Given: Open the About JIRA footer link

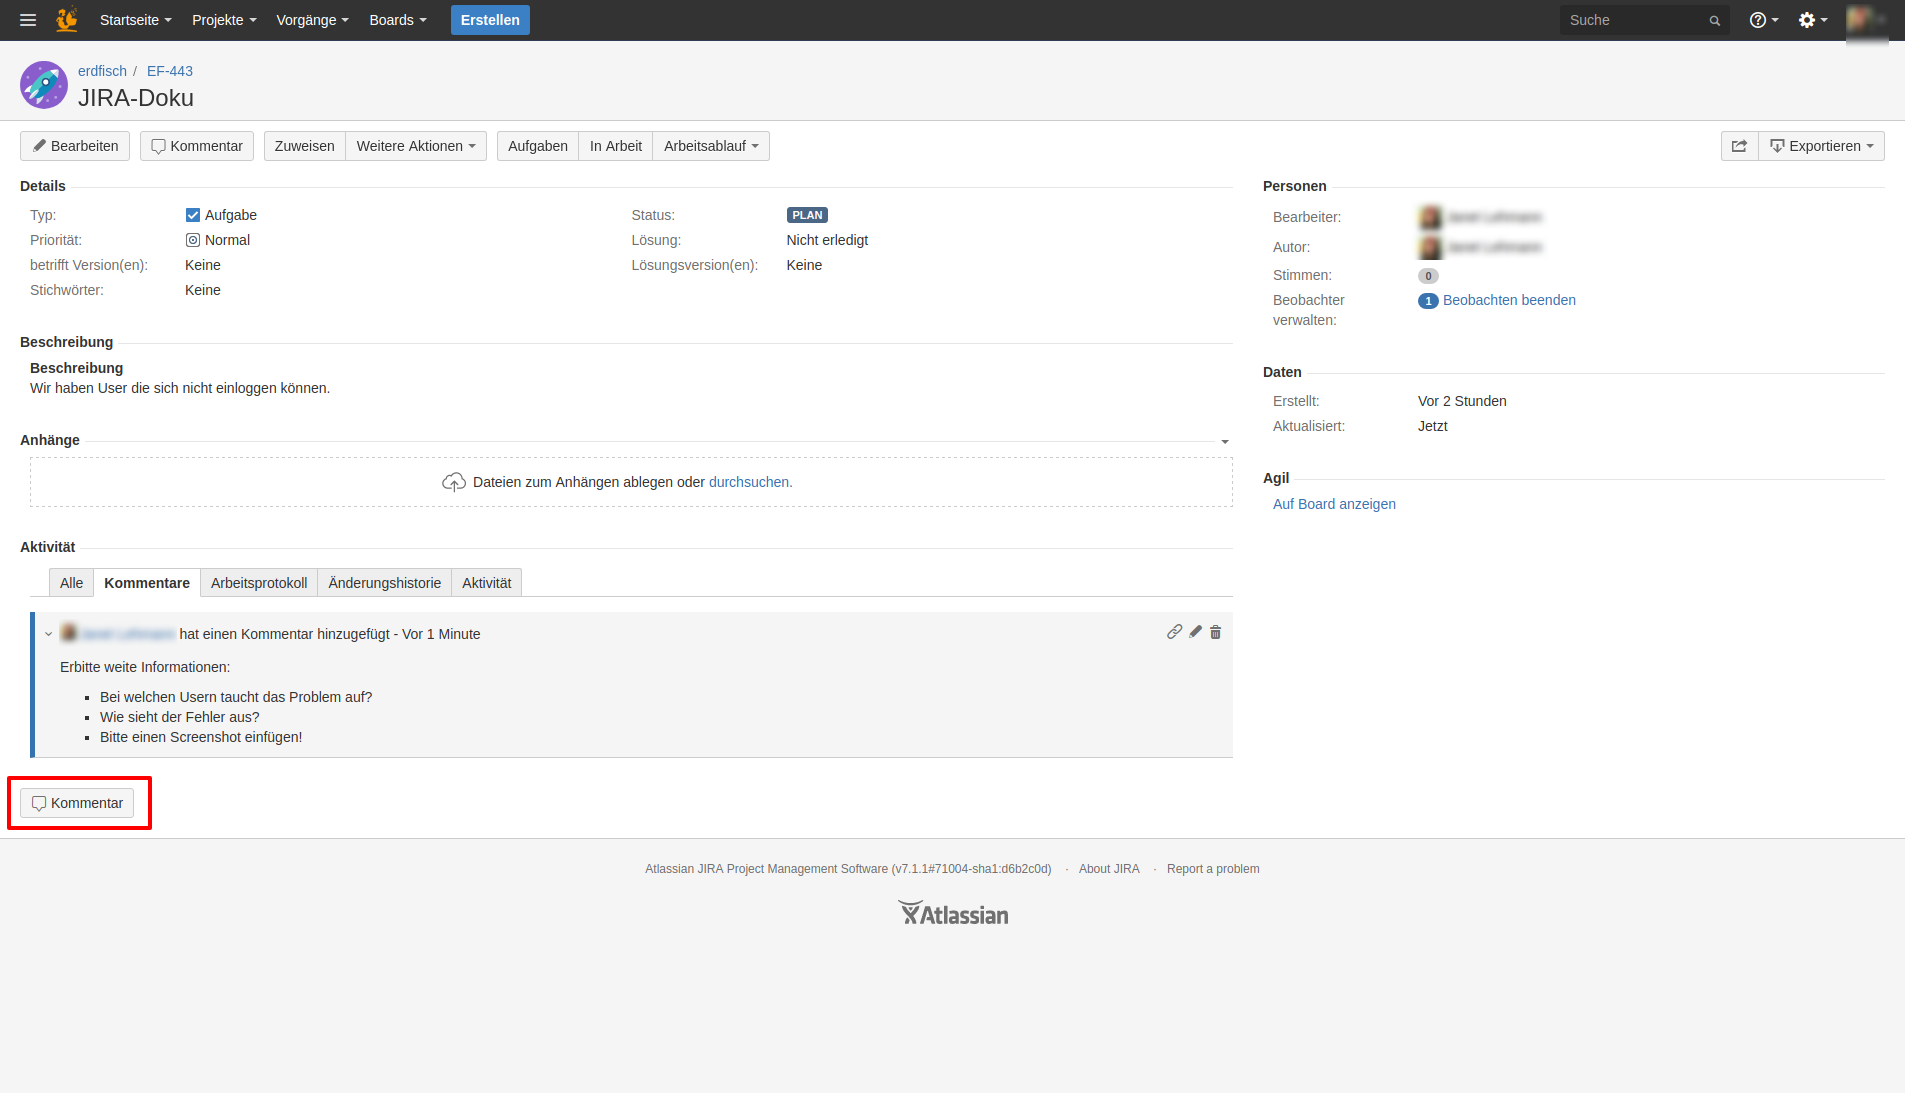Looking at the screenshot, I should click(1109, 869).
